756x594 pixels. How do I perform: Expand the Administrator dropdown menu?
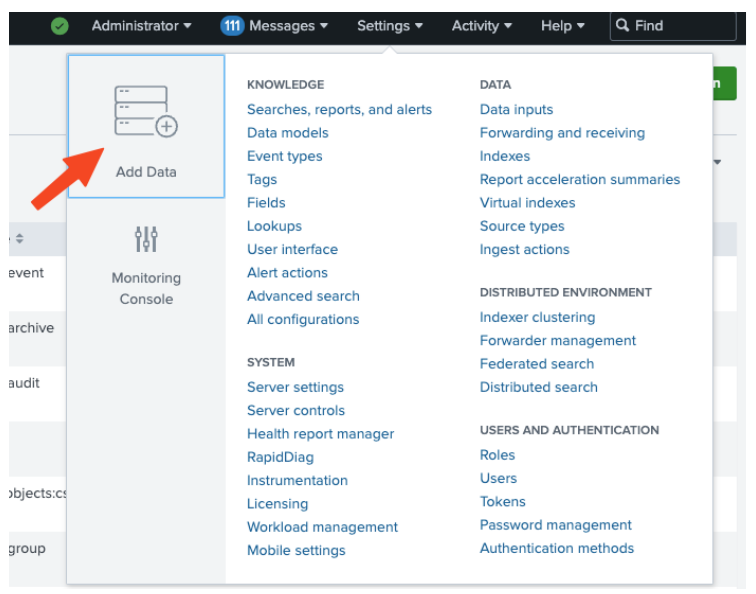point(142,26)
